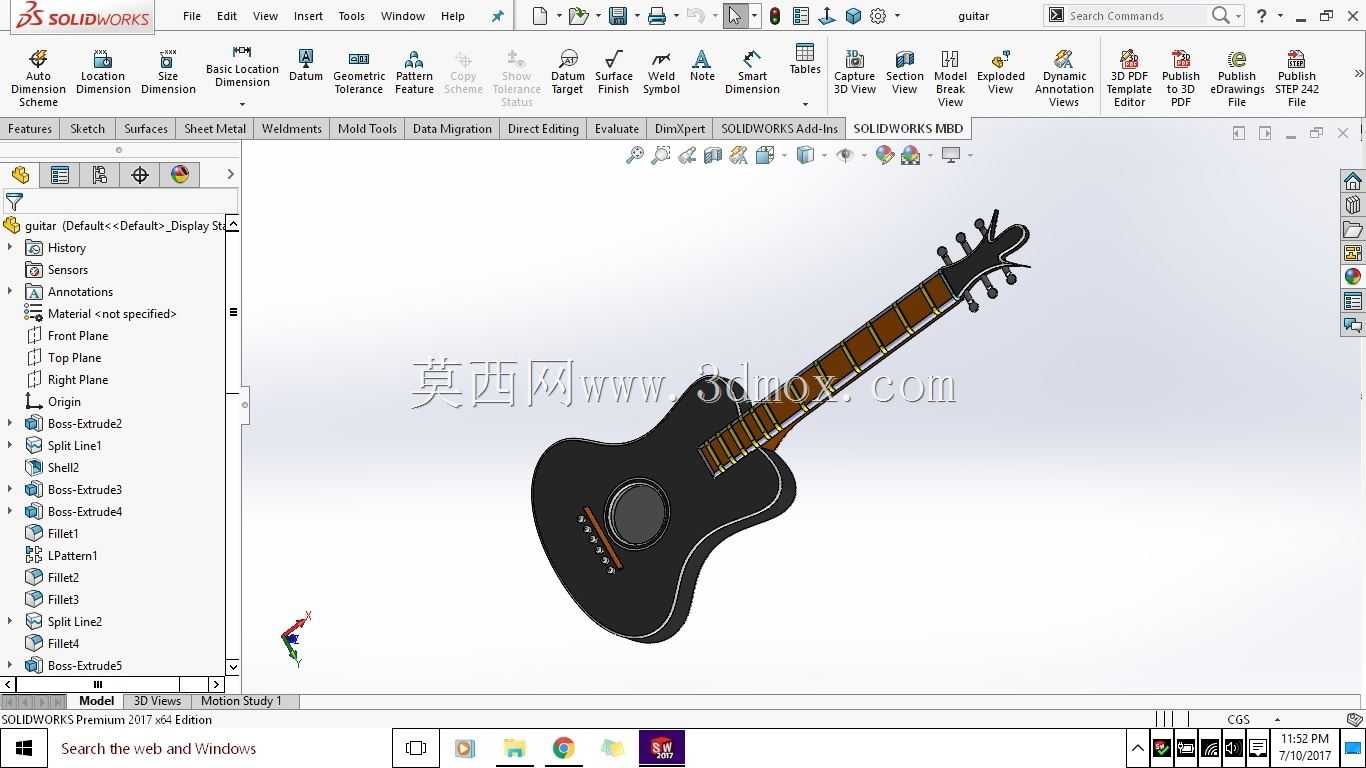Click the Basic Location Dimension tool

(x=242, y=66)
